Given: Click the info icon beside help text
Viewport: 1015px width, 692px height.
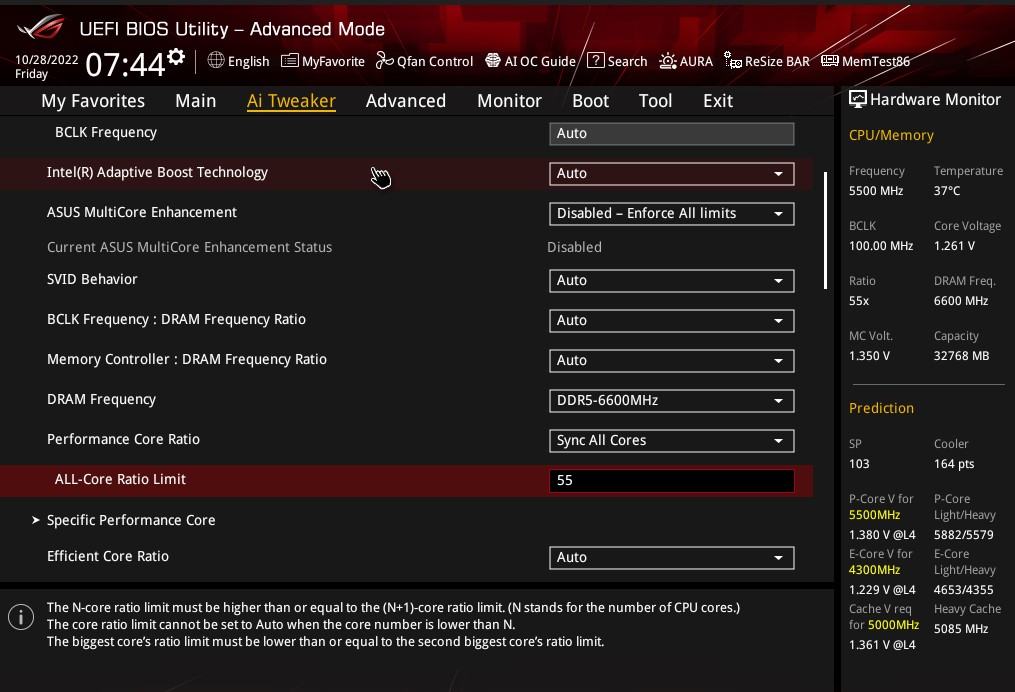Looking at the screenshot, I should 21,617.
